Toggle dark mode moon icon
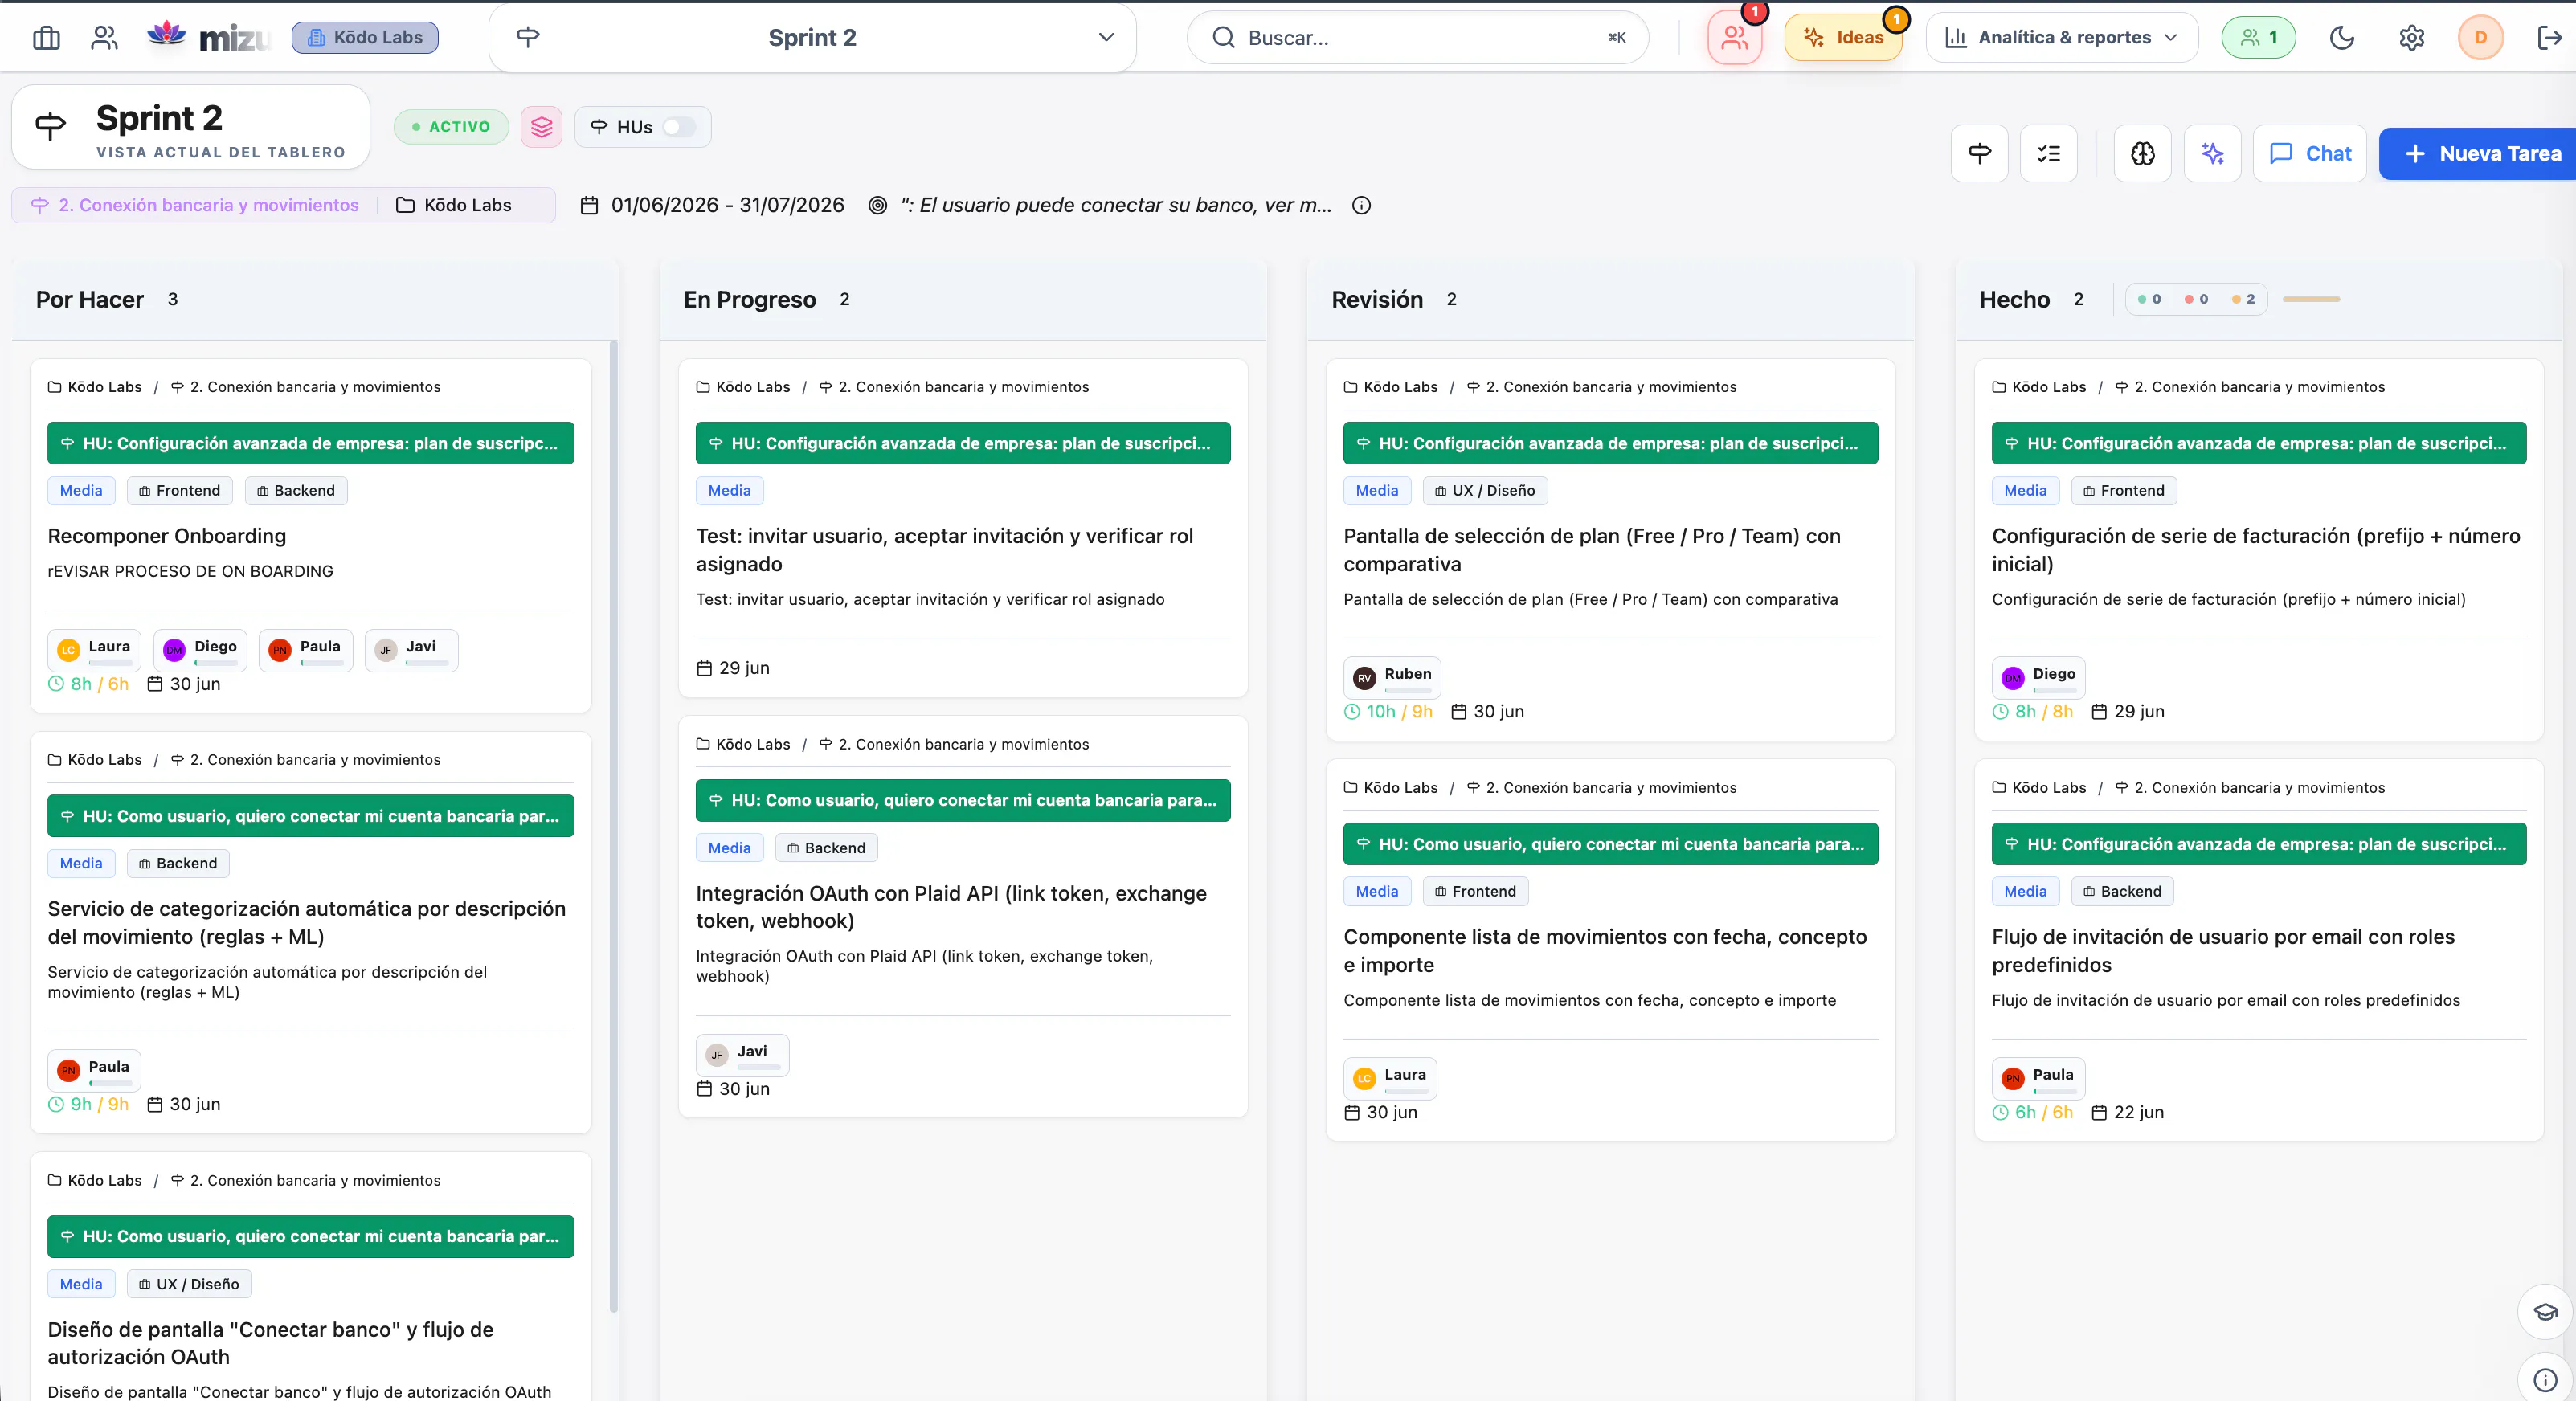2576x1401 pixels. coord(2341,38)
